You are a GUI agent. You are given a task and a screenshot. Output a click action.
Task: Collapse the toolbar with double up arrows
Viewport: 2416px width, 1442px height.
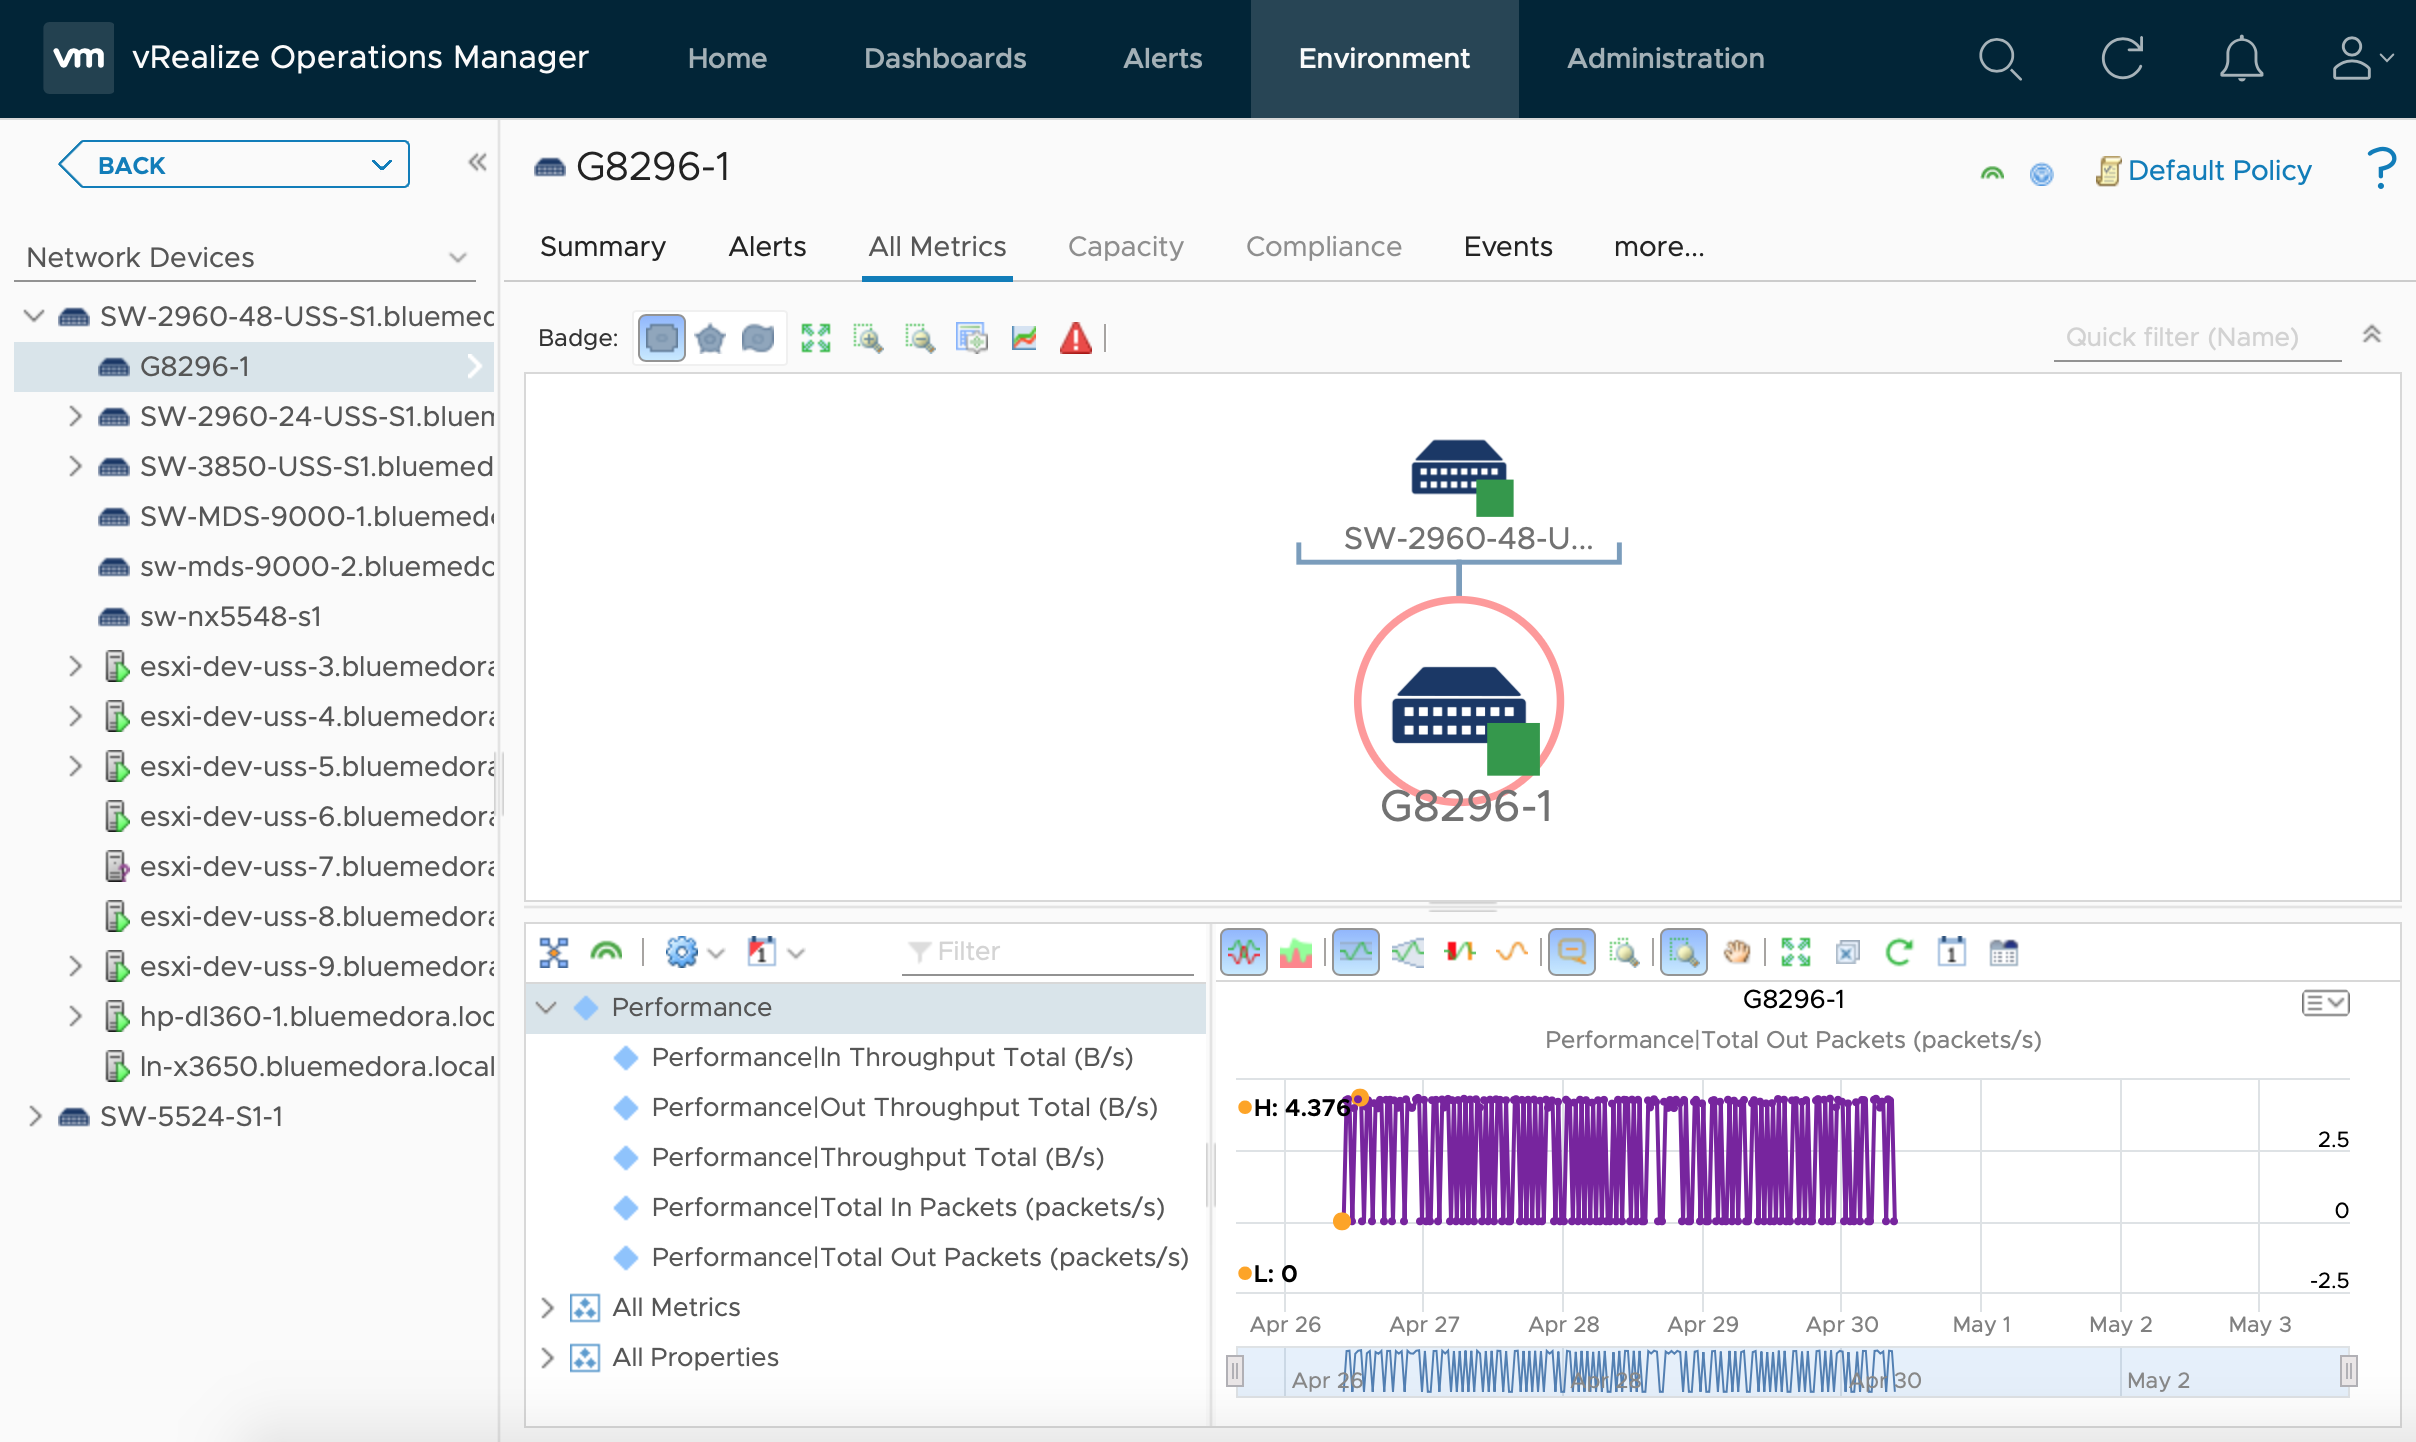click(x=2371, y=335)
